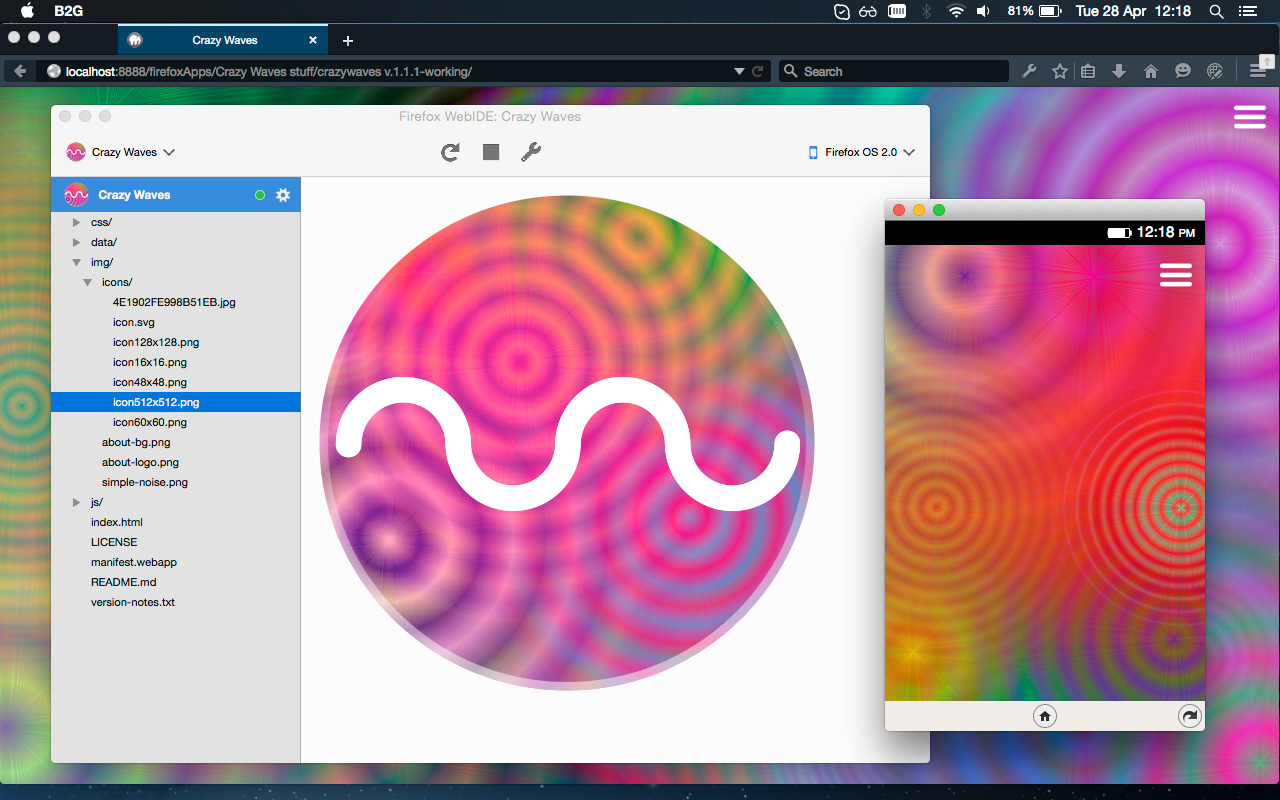The image size is (1280, 800).
Task: Tap the simulator home button
Action: [x=1045, y=716]
